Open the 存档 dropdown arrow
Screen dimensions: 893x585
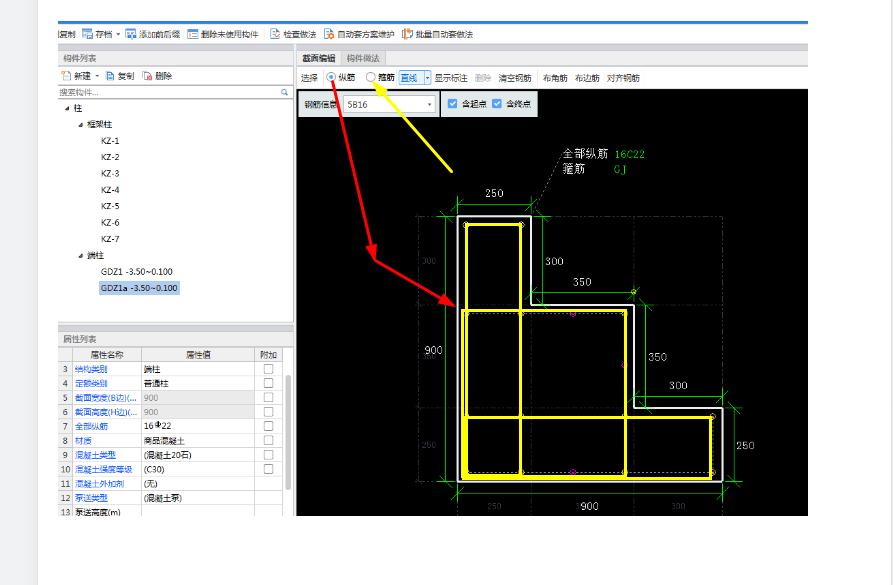coord(118,34)
